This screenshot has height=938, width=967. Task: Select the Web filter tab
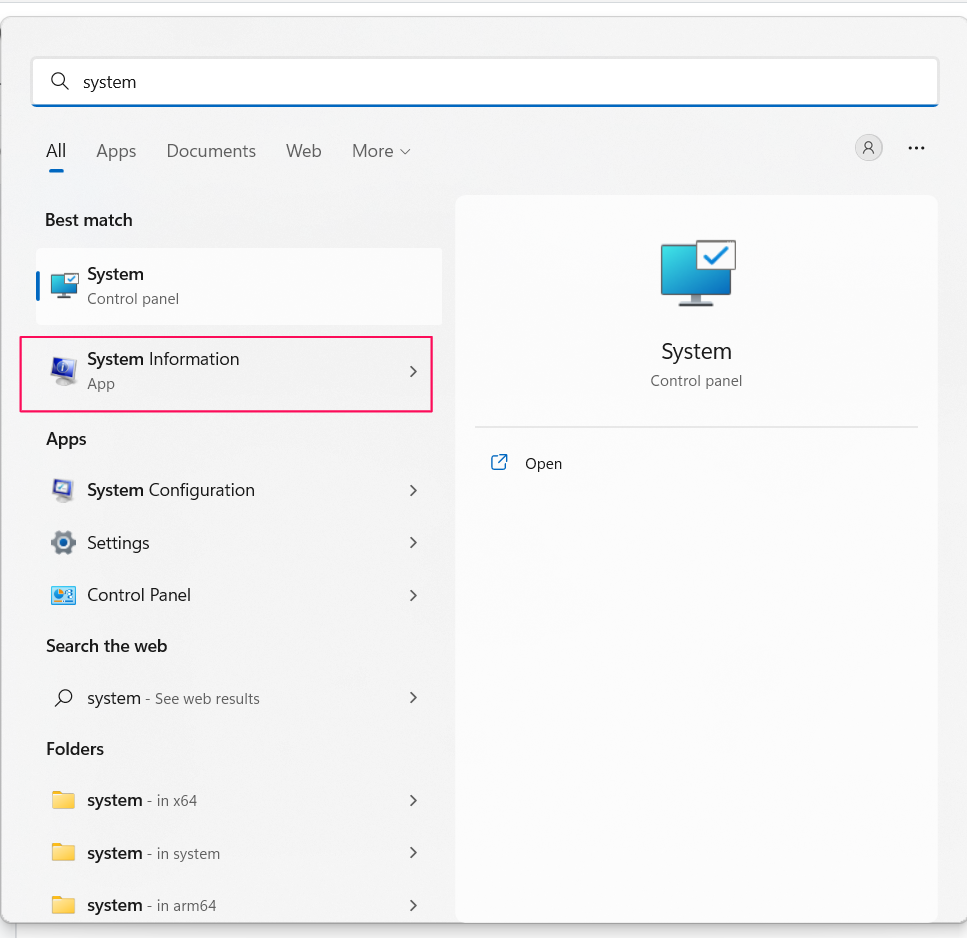303,151
